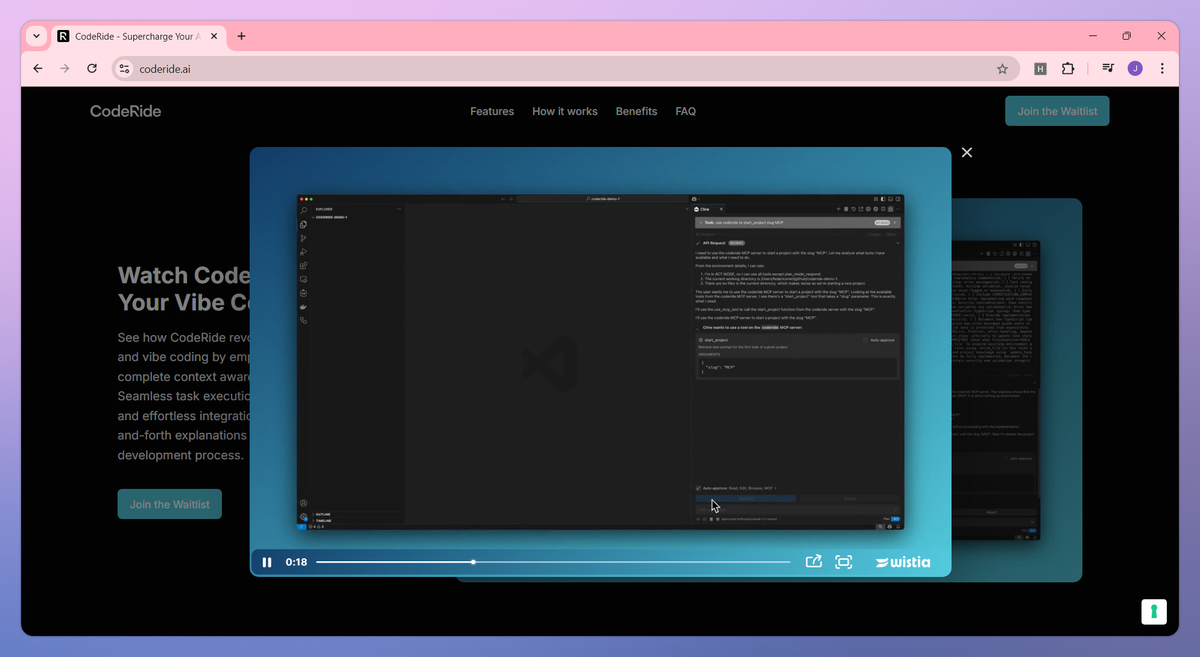
Task: Click the green floating widget icon
Action: point(1153,611)
